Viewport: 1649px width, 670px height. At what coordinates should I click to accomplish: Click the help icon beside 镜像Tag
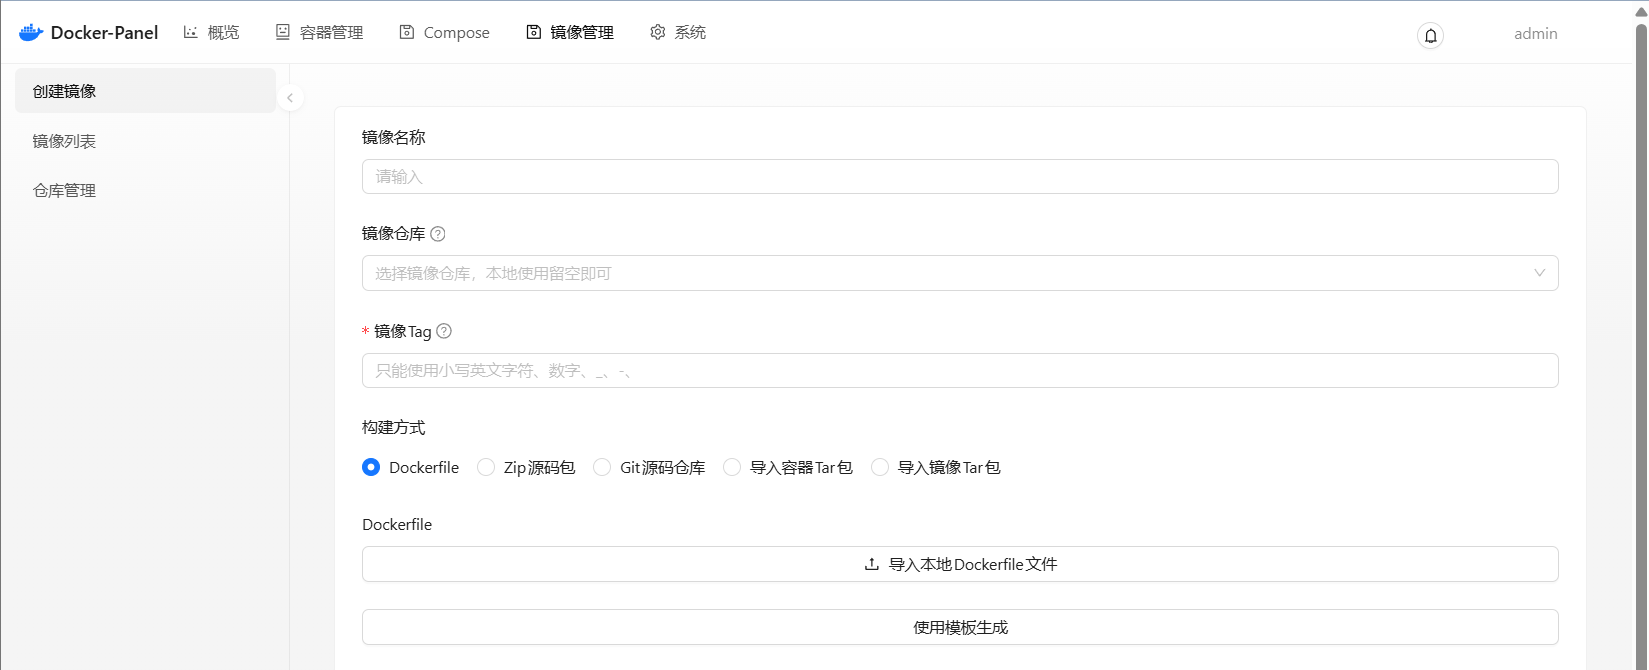[x=444, y=331]
